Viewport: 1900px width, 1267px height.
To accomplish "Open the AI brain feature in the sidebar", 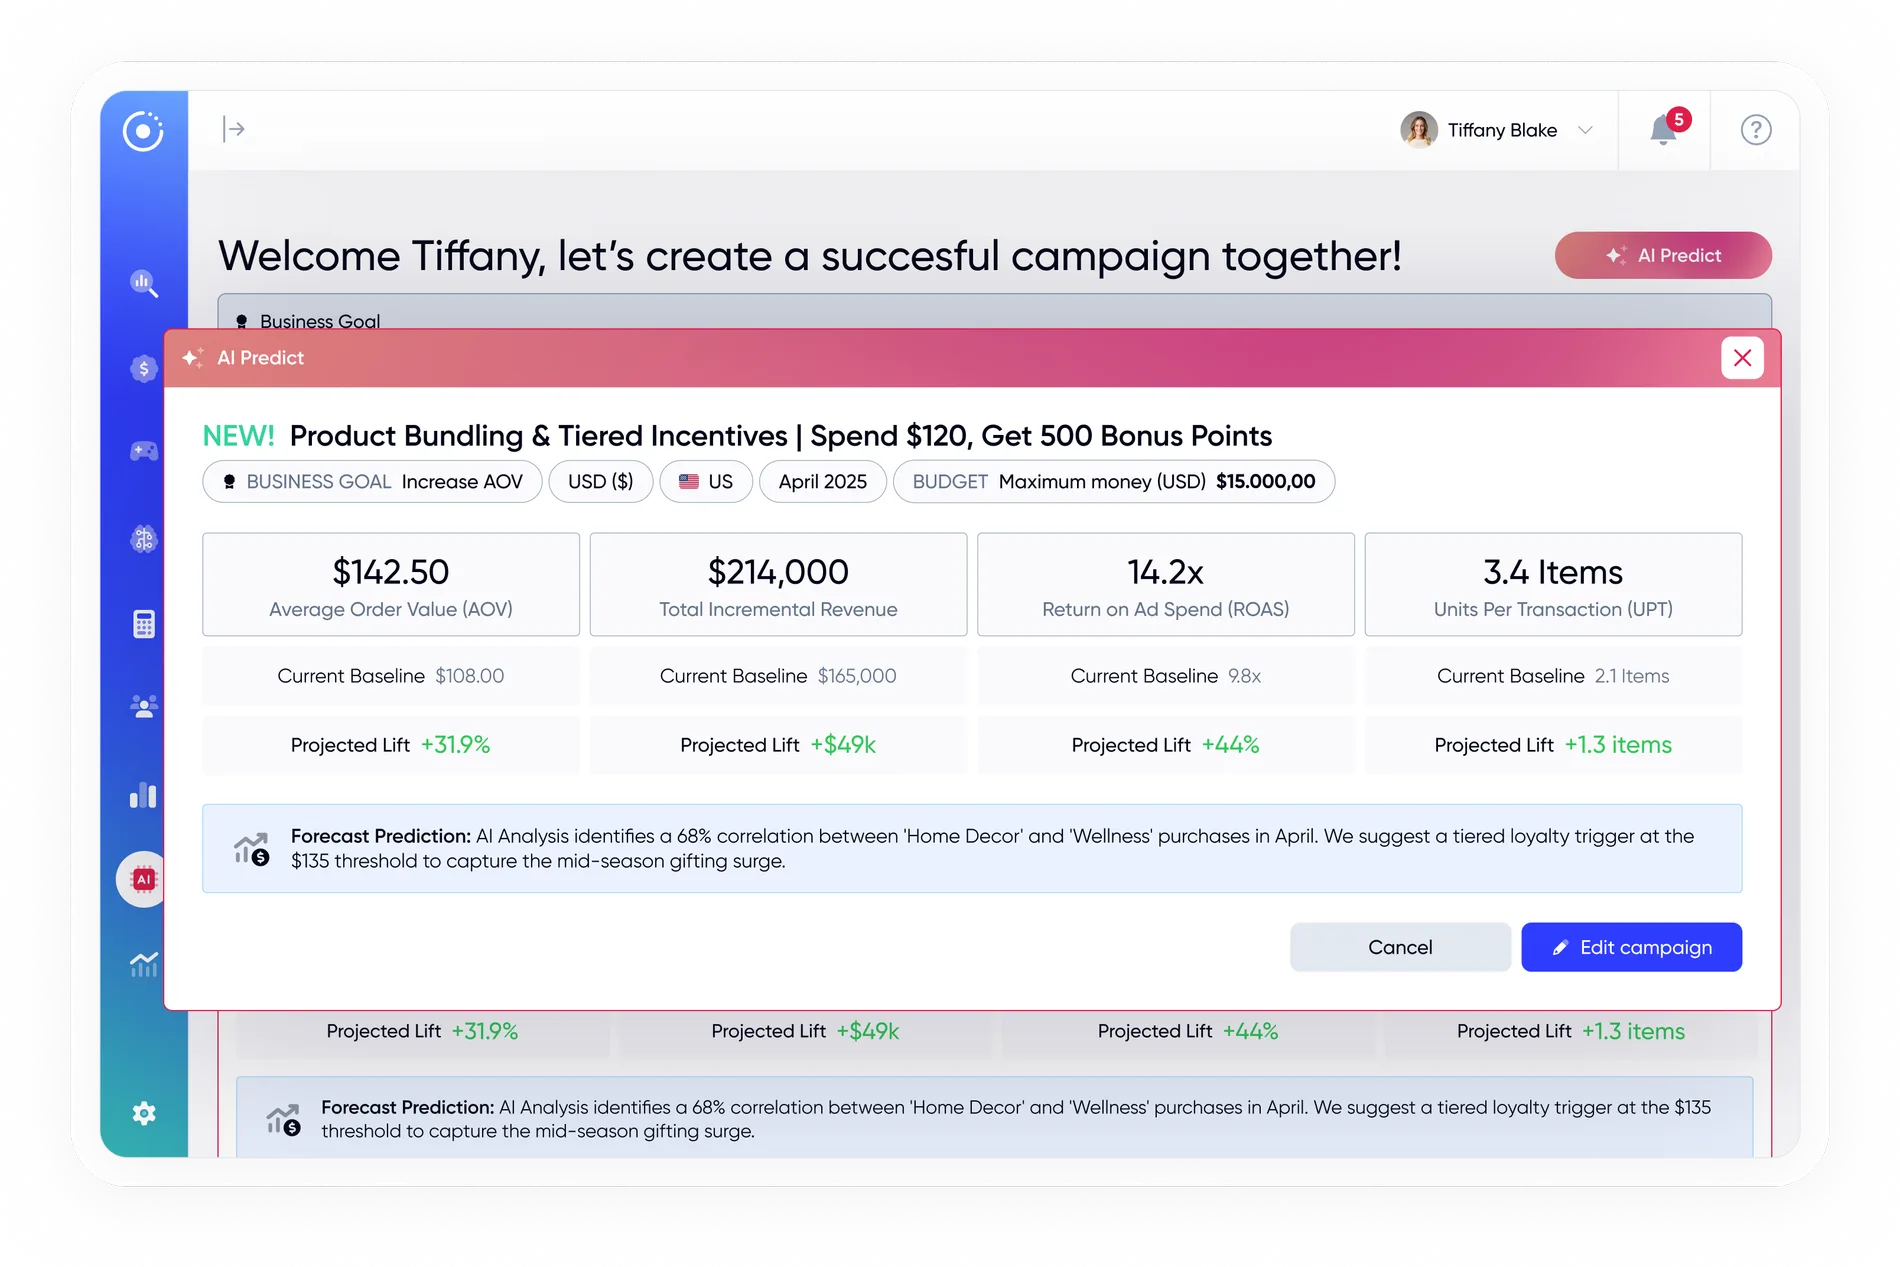I will pyautogui.click(x=144, y=539).
